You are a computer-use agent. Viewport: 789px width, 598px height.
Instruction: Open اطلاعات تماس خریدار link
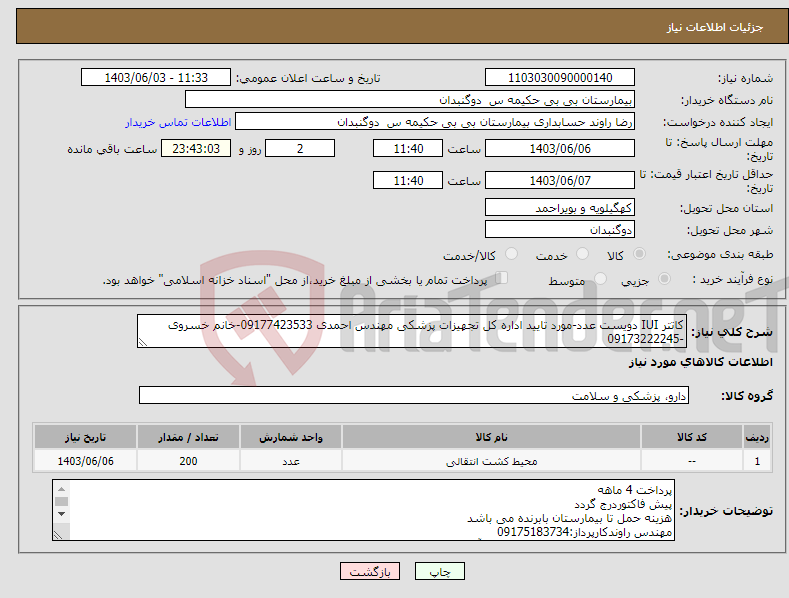point(178,122)
